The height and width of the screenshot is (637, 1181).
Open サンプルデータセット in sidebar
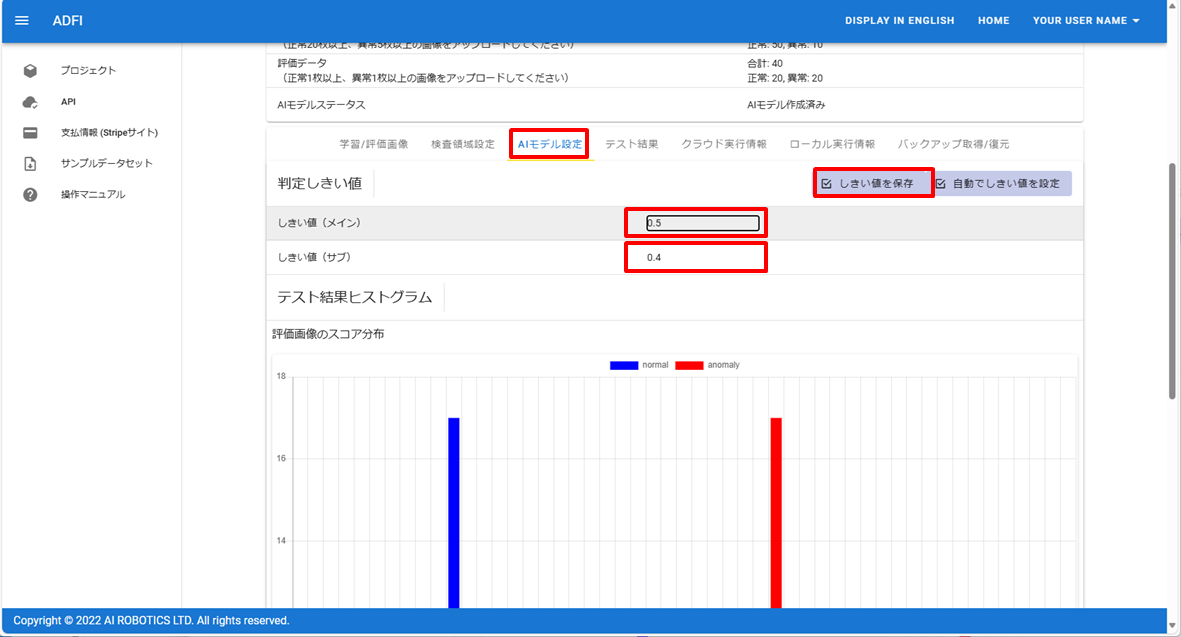(106, 163)
